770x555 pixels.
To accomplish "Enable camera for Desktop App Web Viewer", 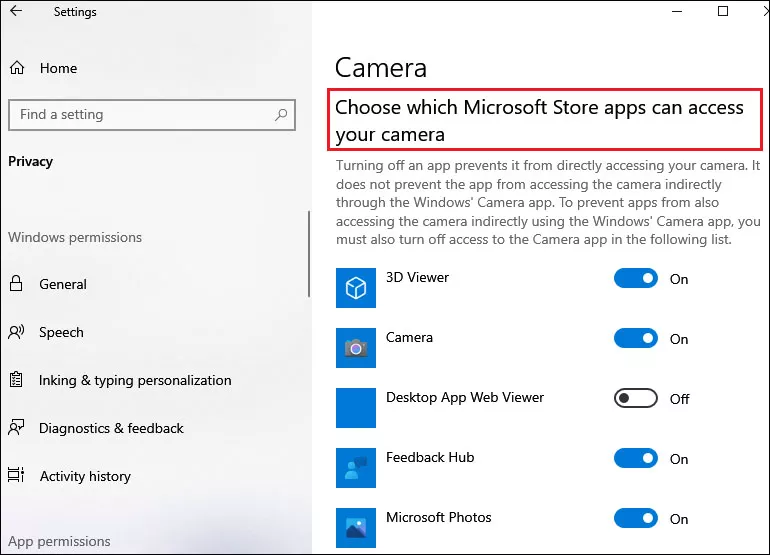I will 635,398.
